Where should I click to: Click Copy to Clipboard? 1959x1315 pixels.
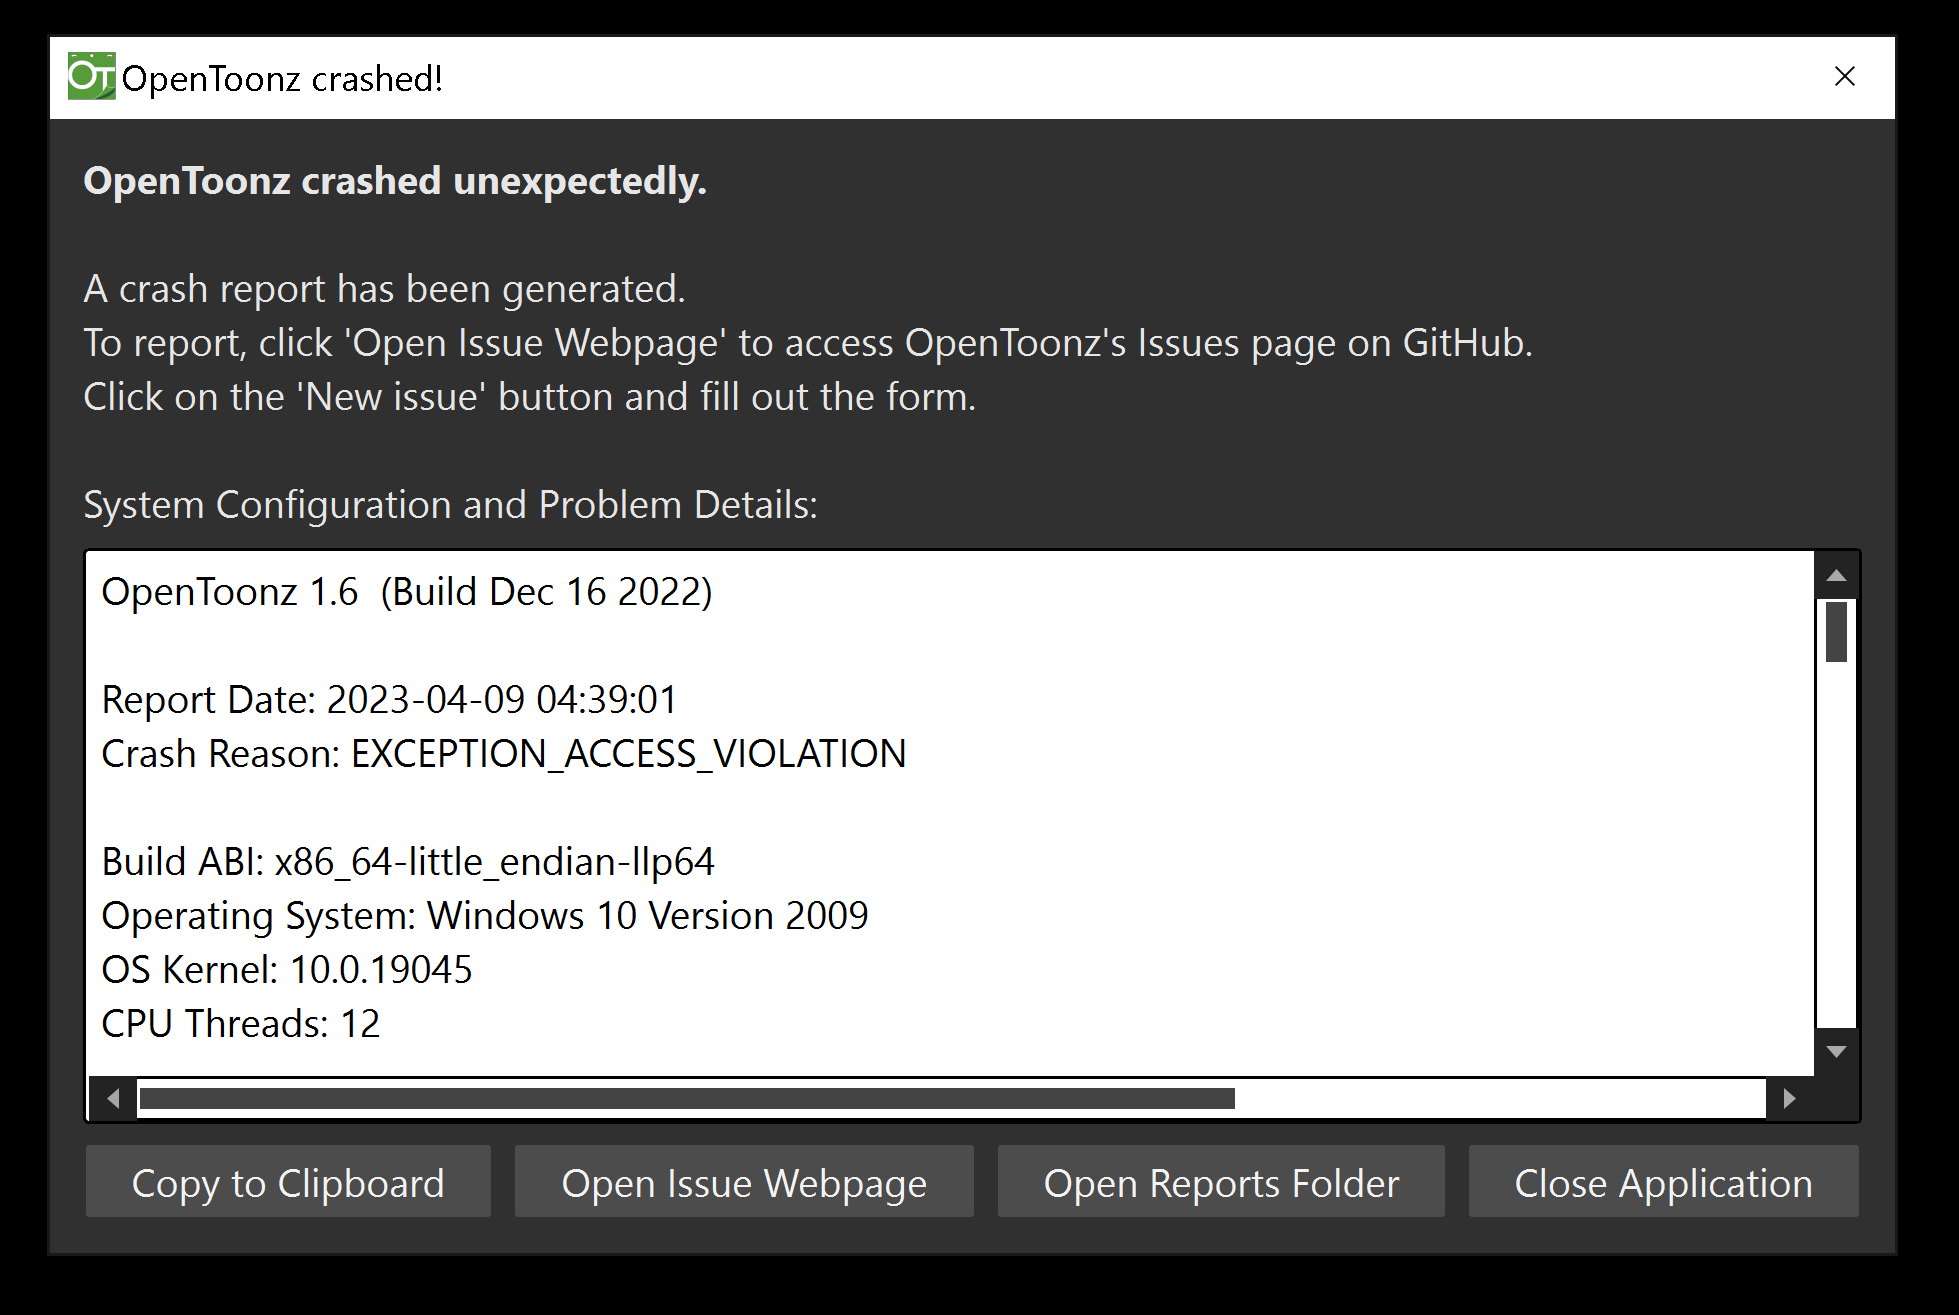288,1182
